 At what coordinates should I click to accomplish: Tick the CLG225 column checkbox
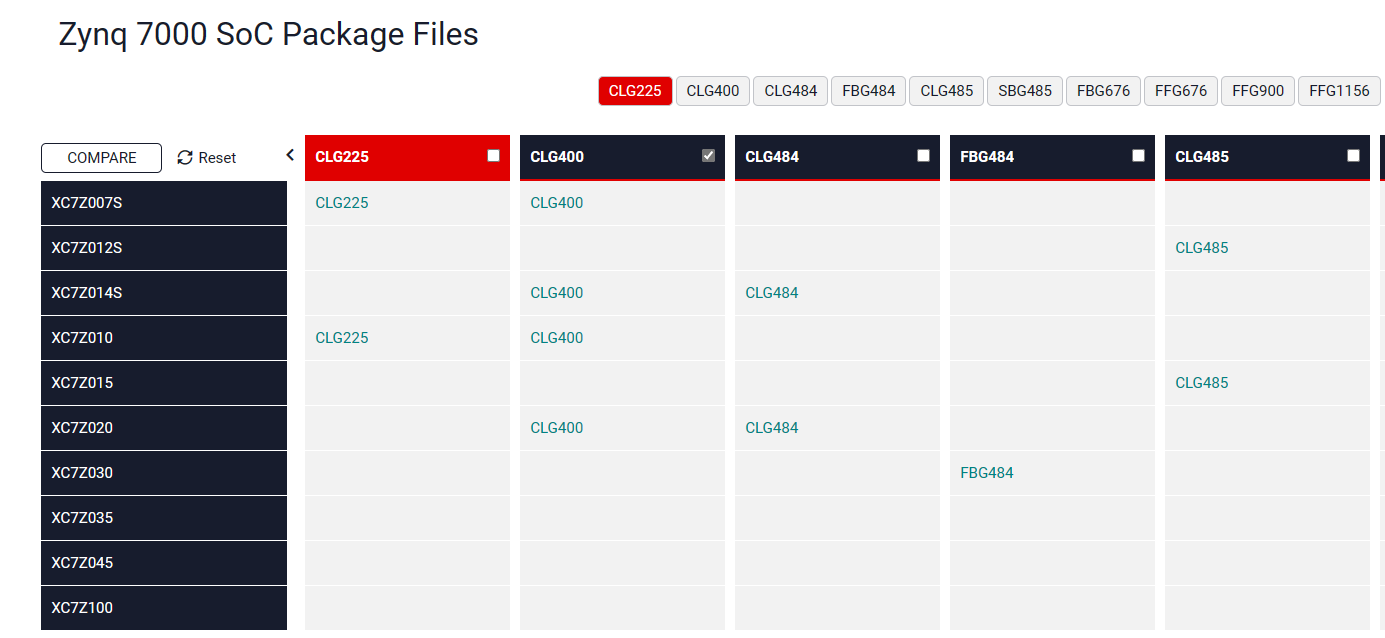[x=493, y=155]
